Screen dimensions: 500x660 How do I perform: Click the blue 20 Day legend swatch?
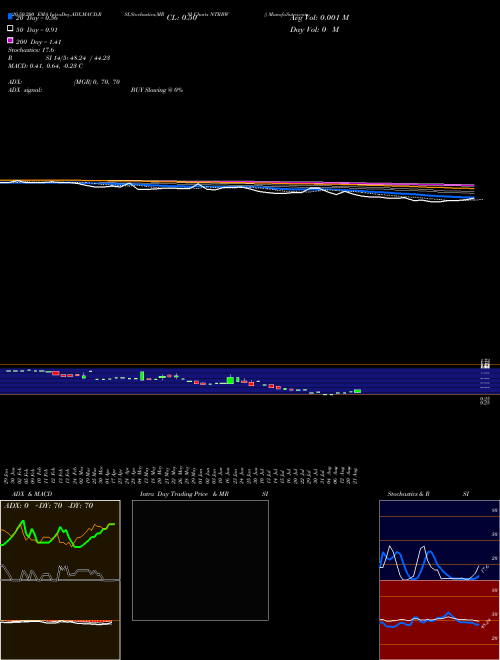coord(10,16)
